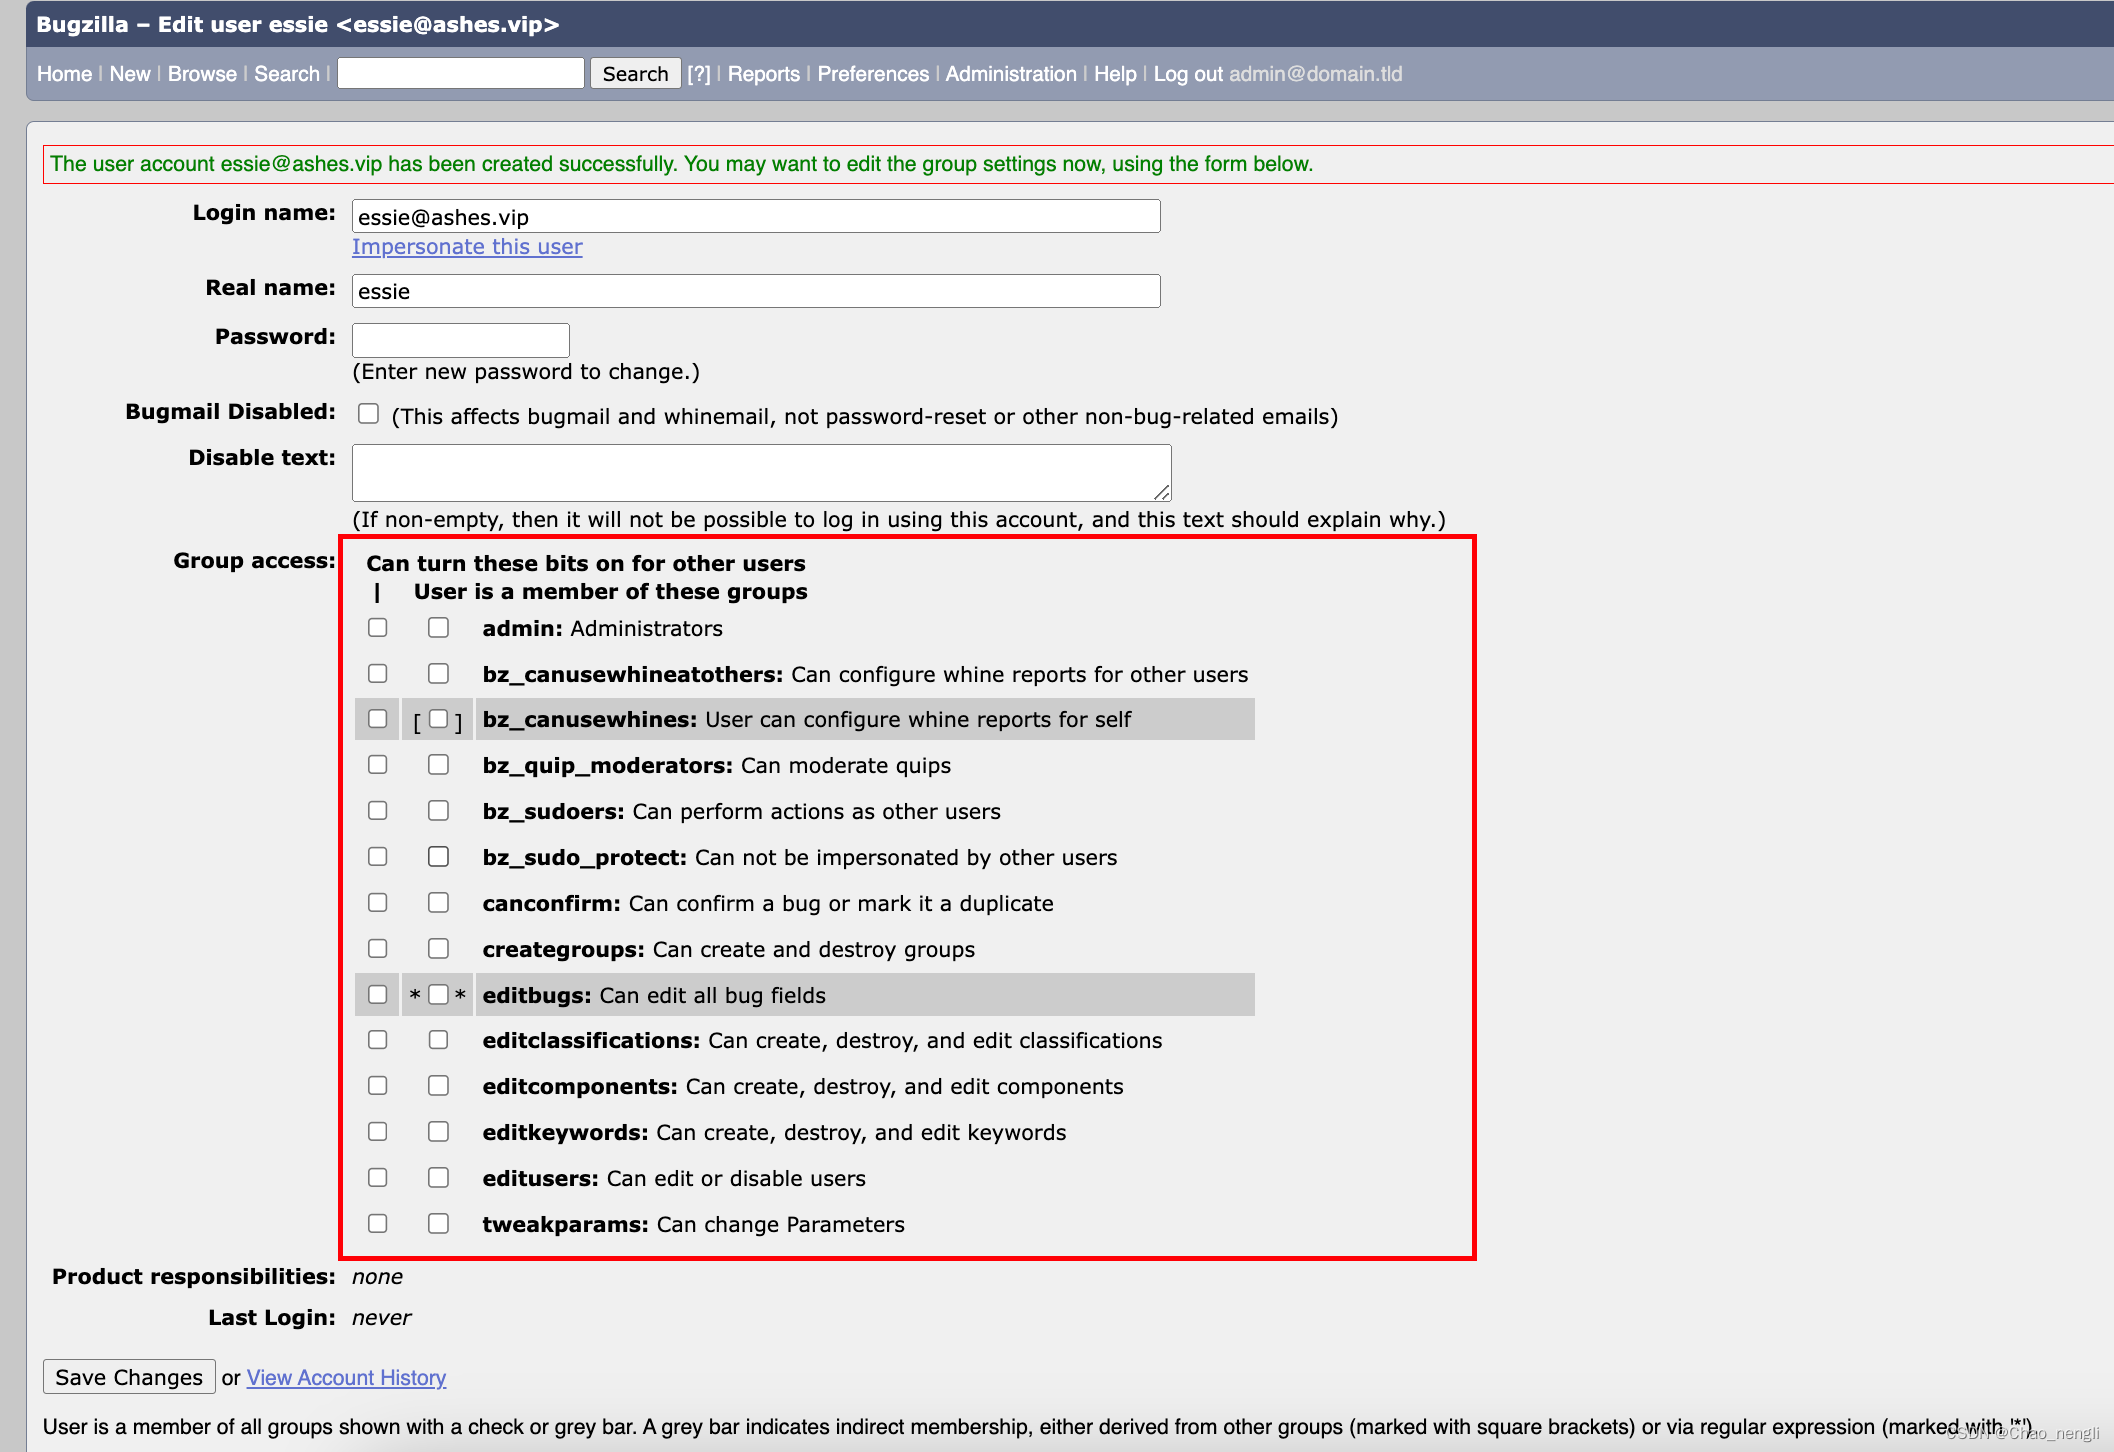Image resolution: width=2114 pixels, height=1452 pixels.
Task: Click the 'tweakparams:' group label
Action: point(566,1225)
